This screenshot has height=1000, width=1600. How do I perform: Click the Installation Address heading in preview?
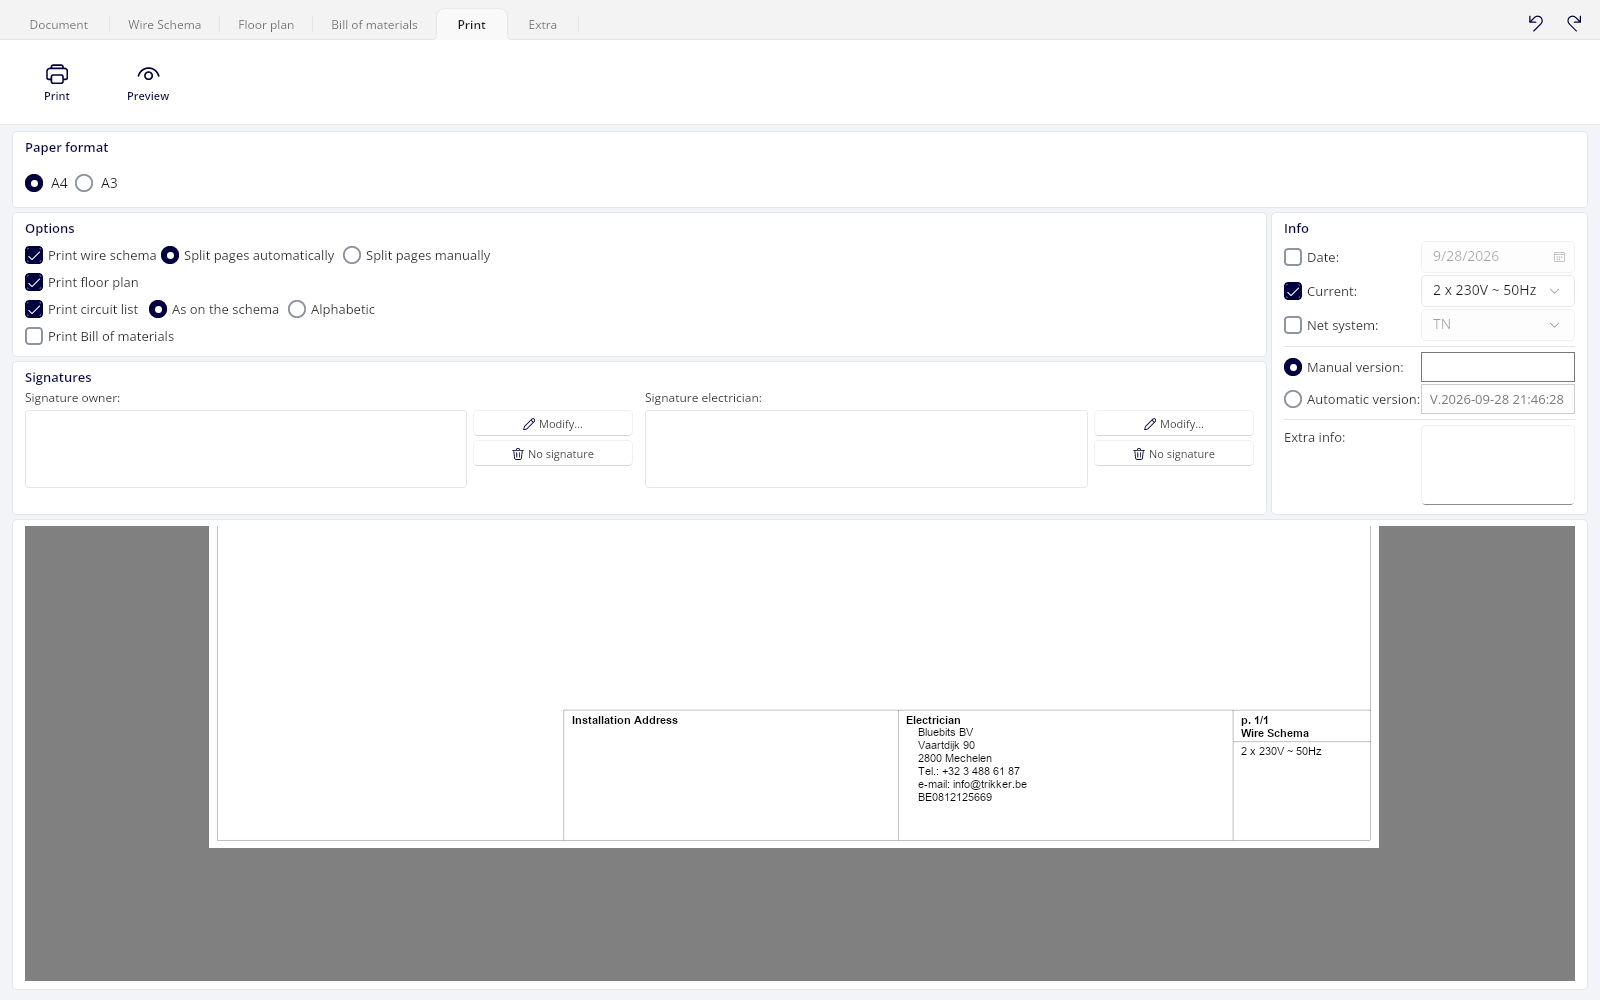625,720
